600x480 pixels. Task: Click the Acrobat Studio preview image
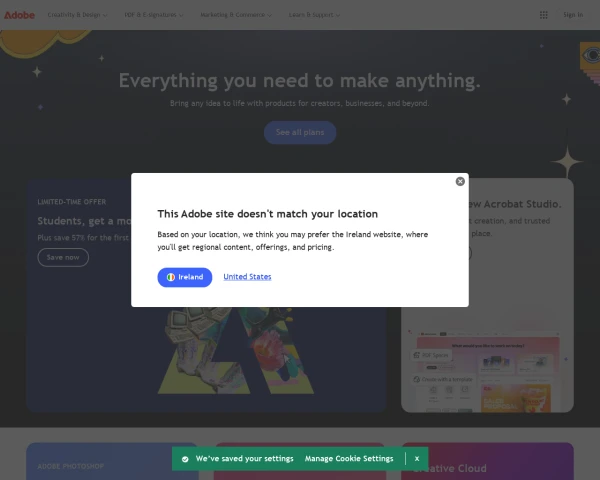(x=487, y=371)
